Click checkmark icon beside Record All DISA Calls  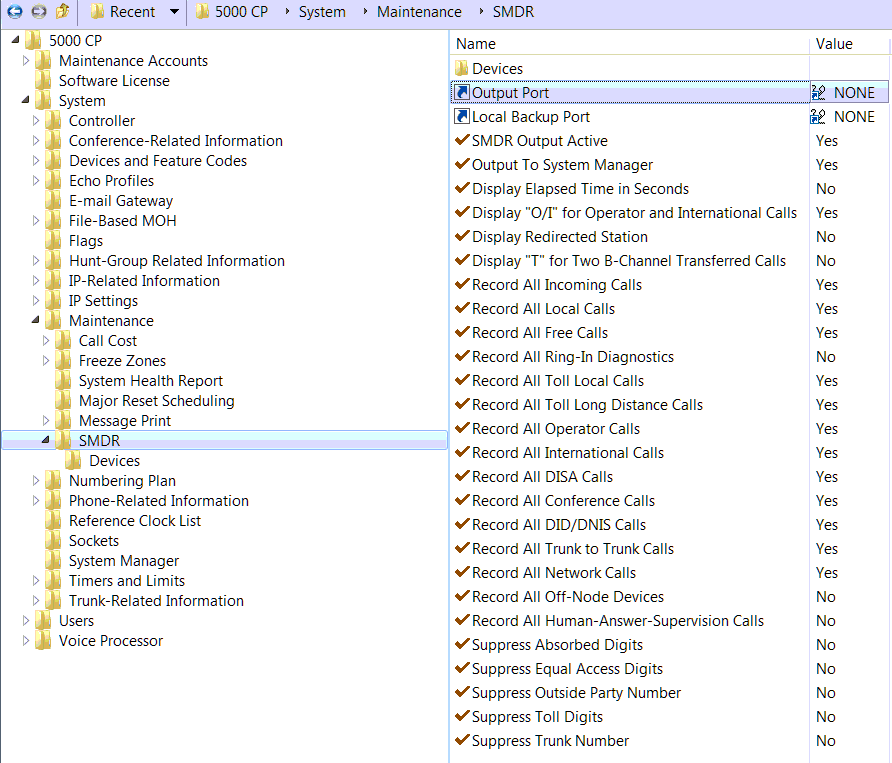pyautogui.click(x=462, y=476)
